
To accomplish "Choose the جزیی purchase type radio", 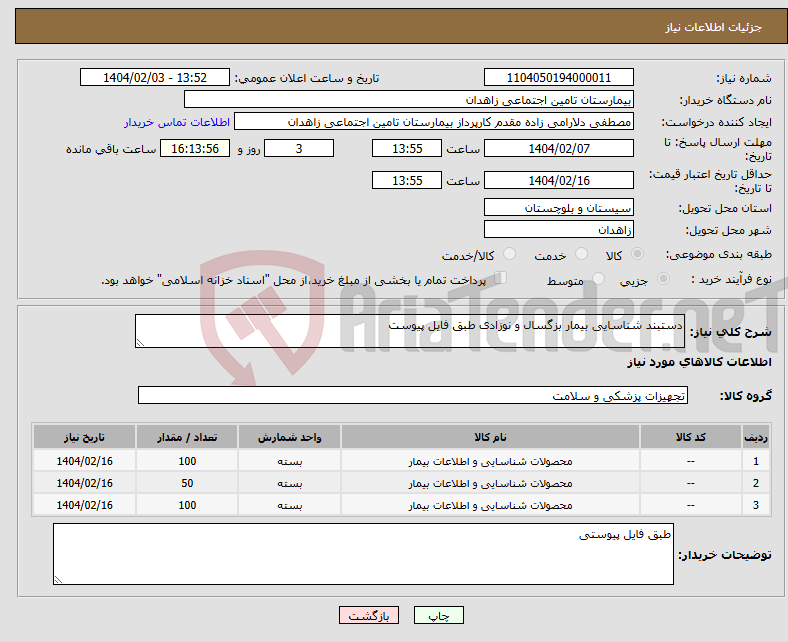I will pyautogui.click(x=665, y=280).
